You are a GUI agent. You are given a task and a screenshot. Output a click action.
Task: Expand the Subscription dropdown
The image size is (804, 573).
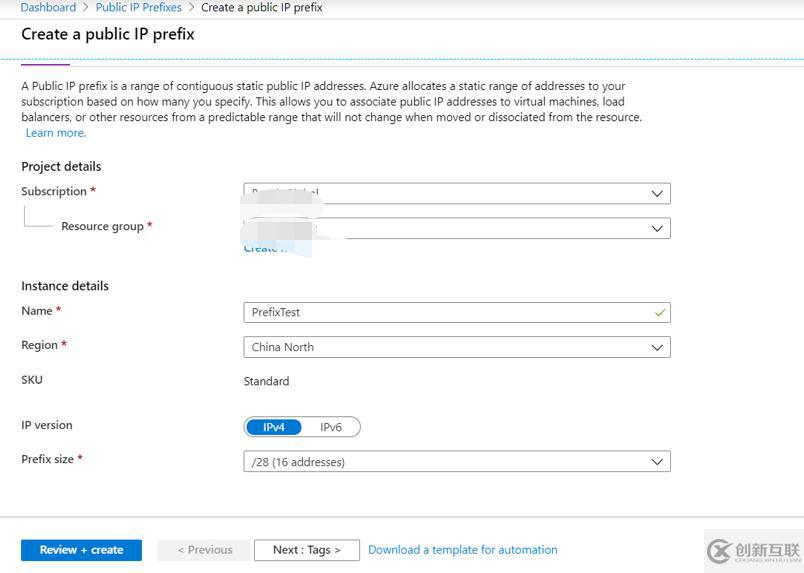click(457, 193)
